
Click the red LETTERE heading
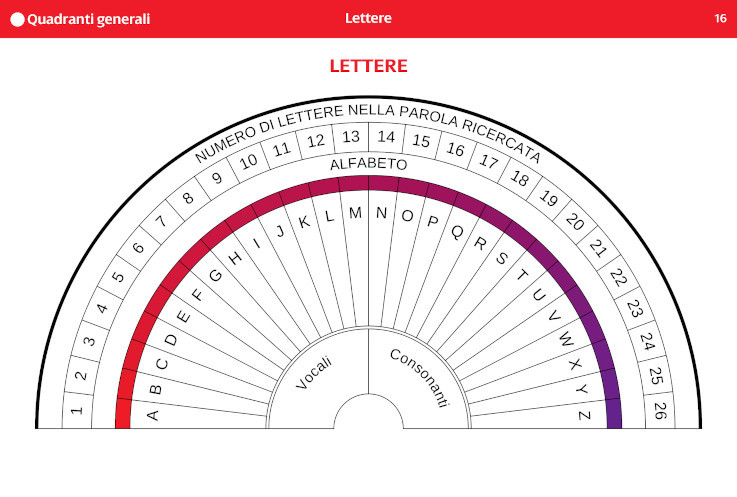point(368,66)
